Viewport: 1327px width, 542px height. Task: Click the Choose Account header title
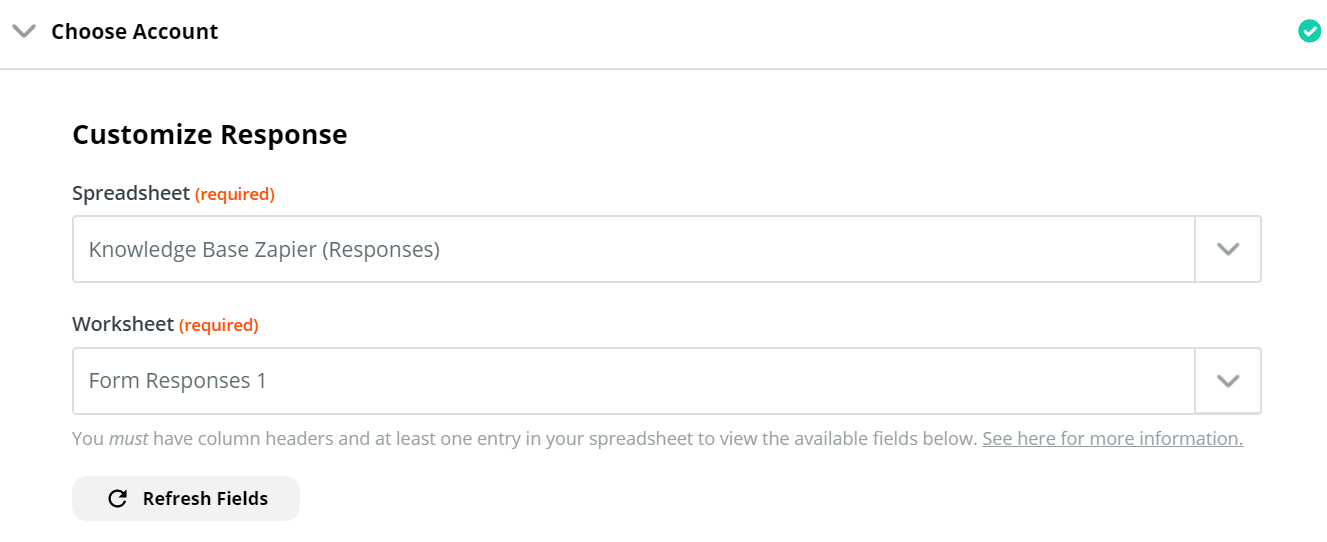(135, 32)
